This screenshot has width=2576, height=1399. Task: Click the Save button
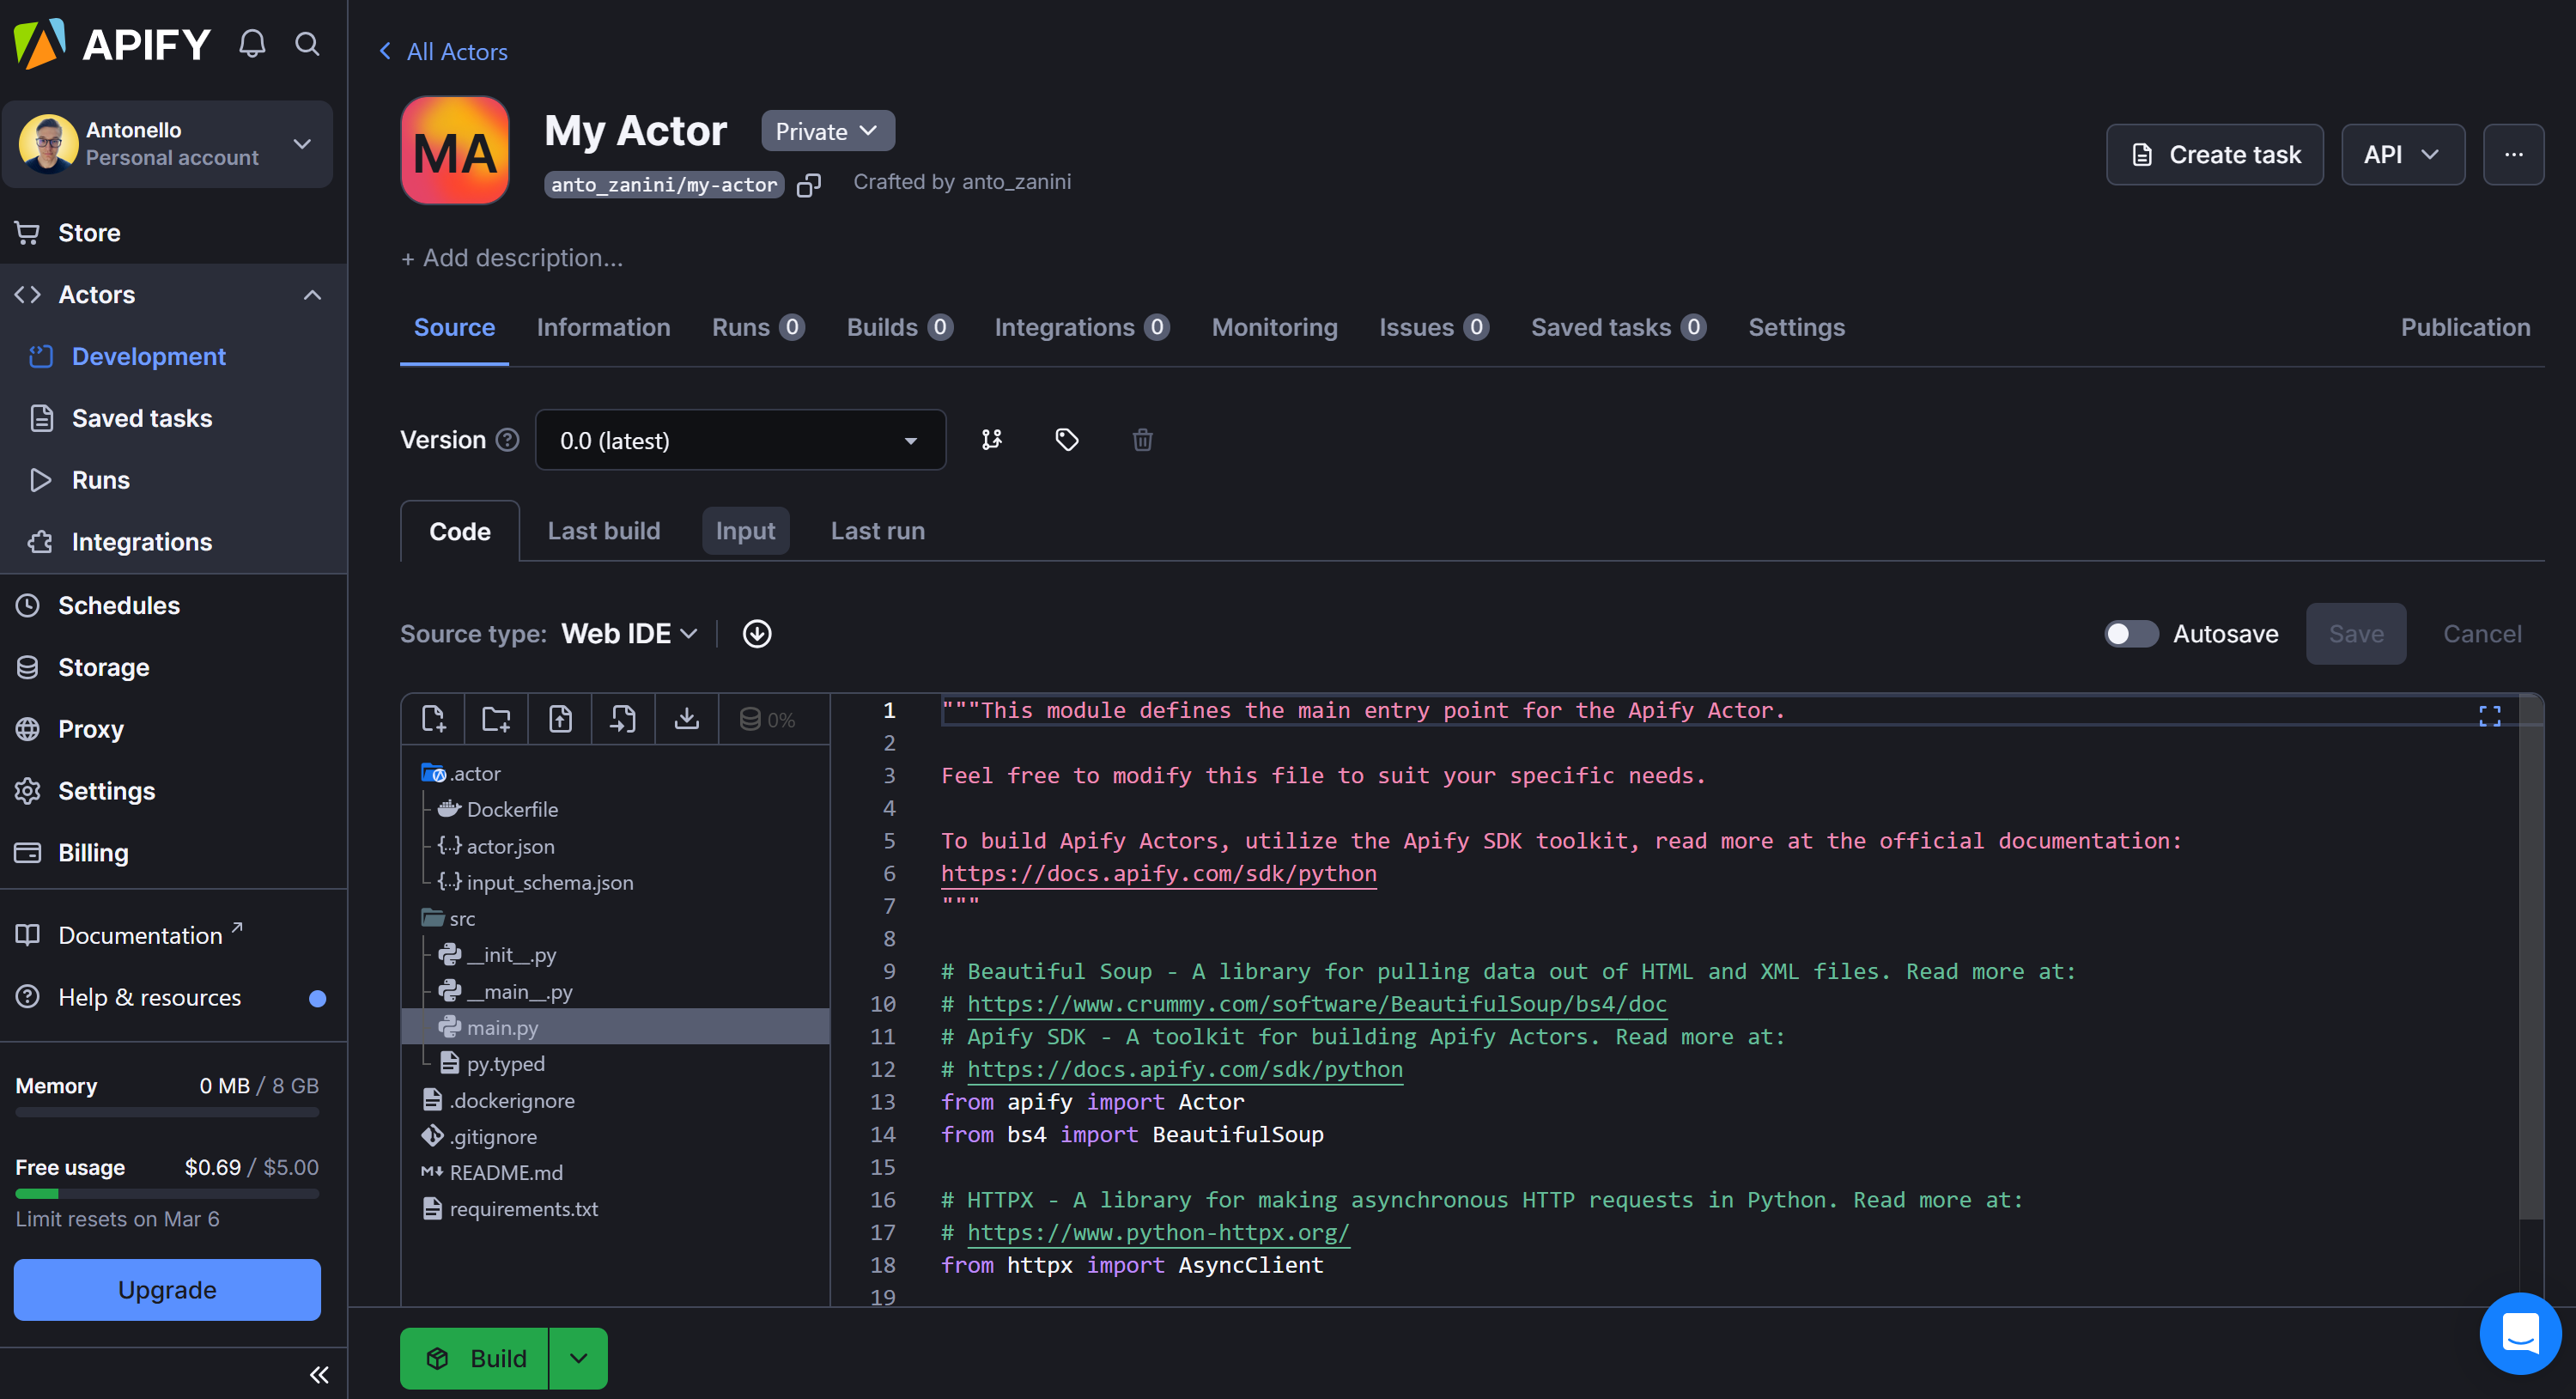tap(2355, 632)
